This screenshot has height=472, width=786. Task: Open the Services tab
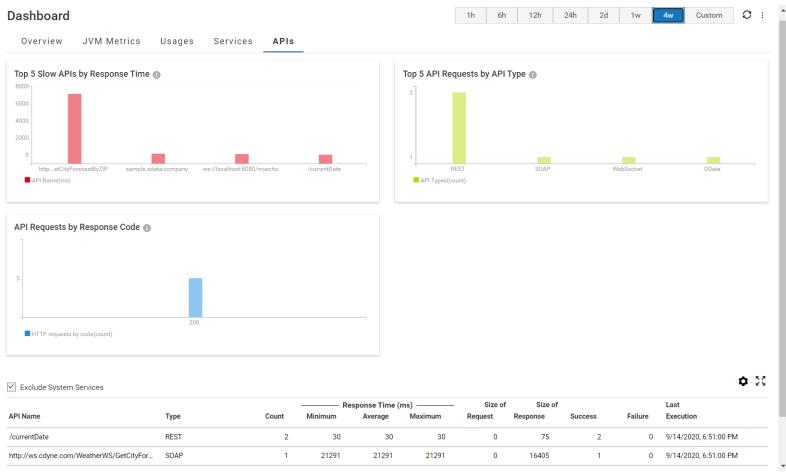pyautogui.click(x=233, y=41)
